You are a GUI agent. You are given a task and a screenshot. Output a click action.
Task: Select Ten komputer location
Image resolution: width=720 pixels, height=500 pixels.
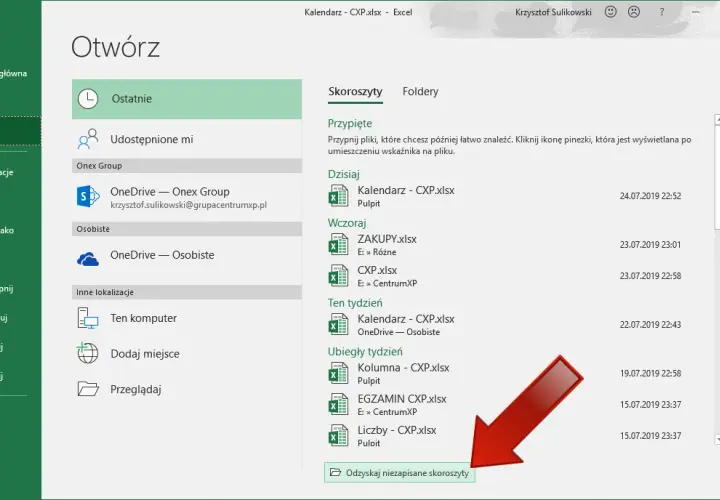point(186,318)
